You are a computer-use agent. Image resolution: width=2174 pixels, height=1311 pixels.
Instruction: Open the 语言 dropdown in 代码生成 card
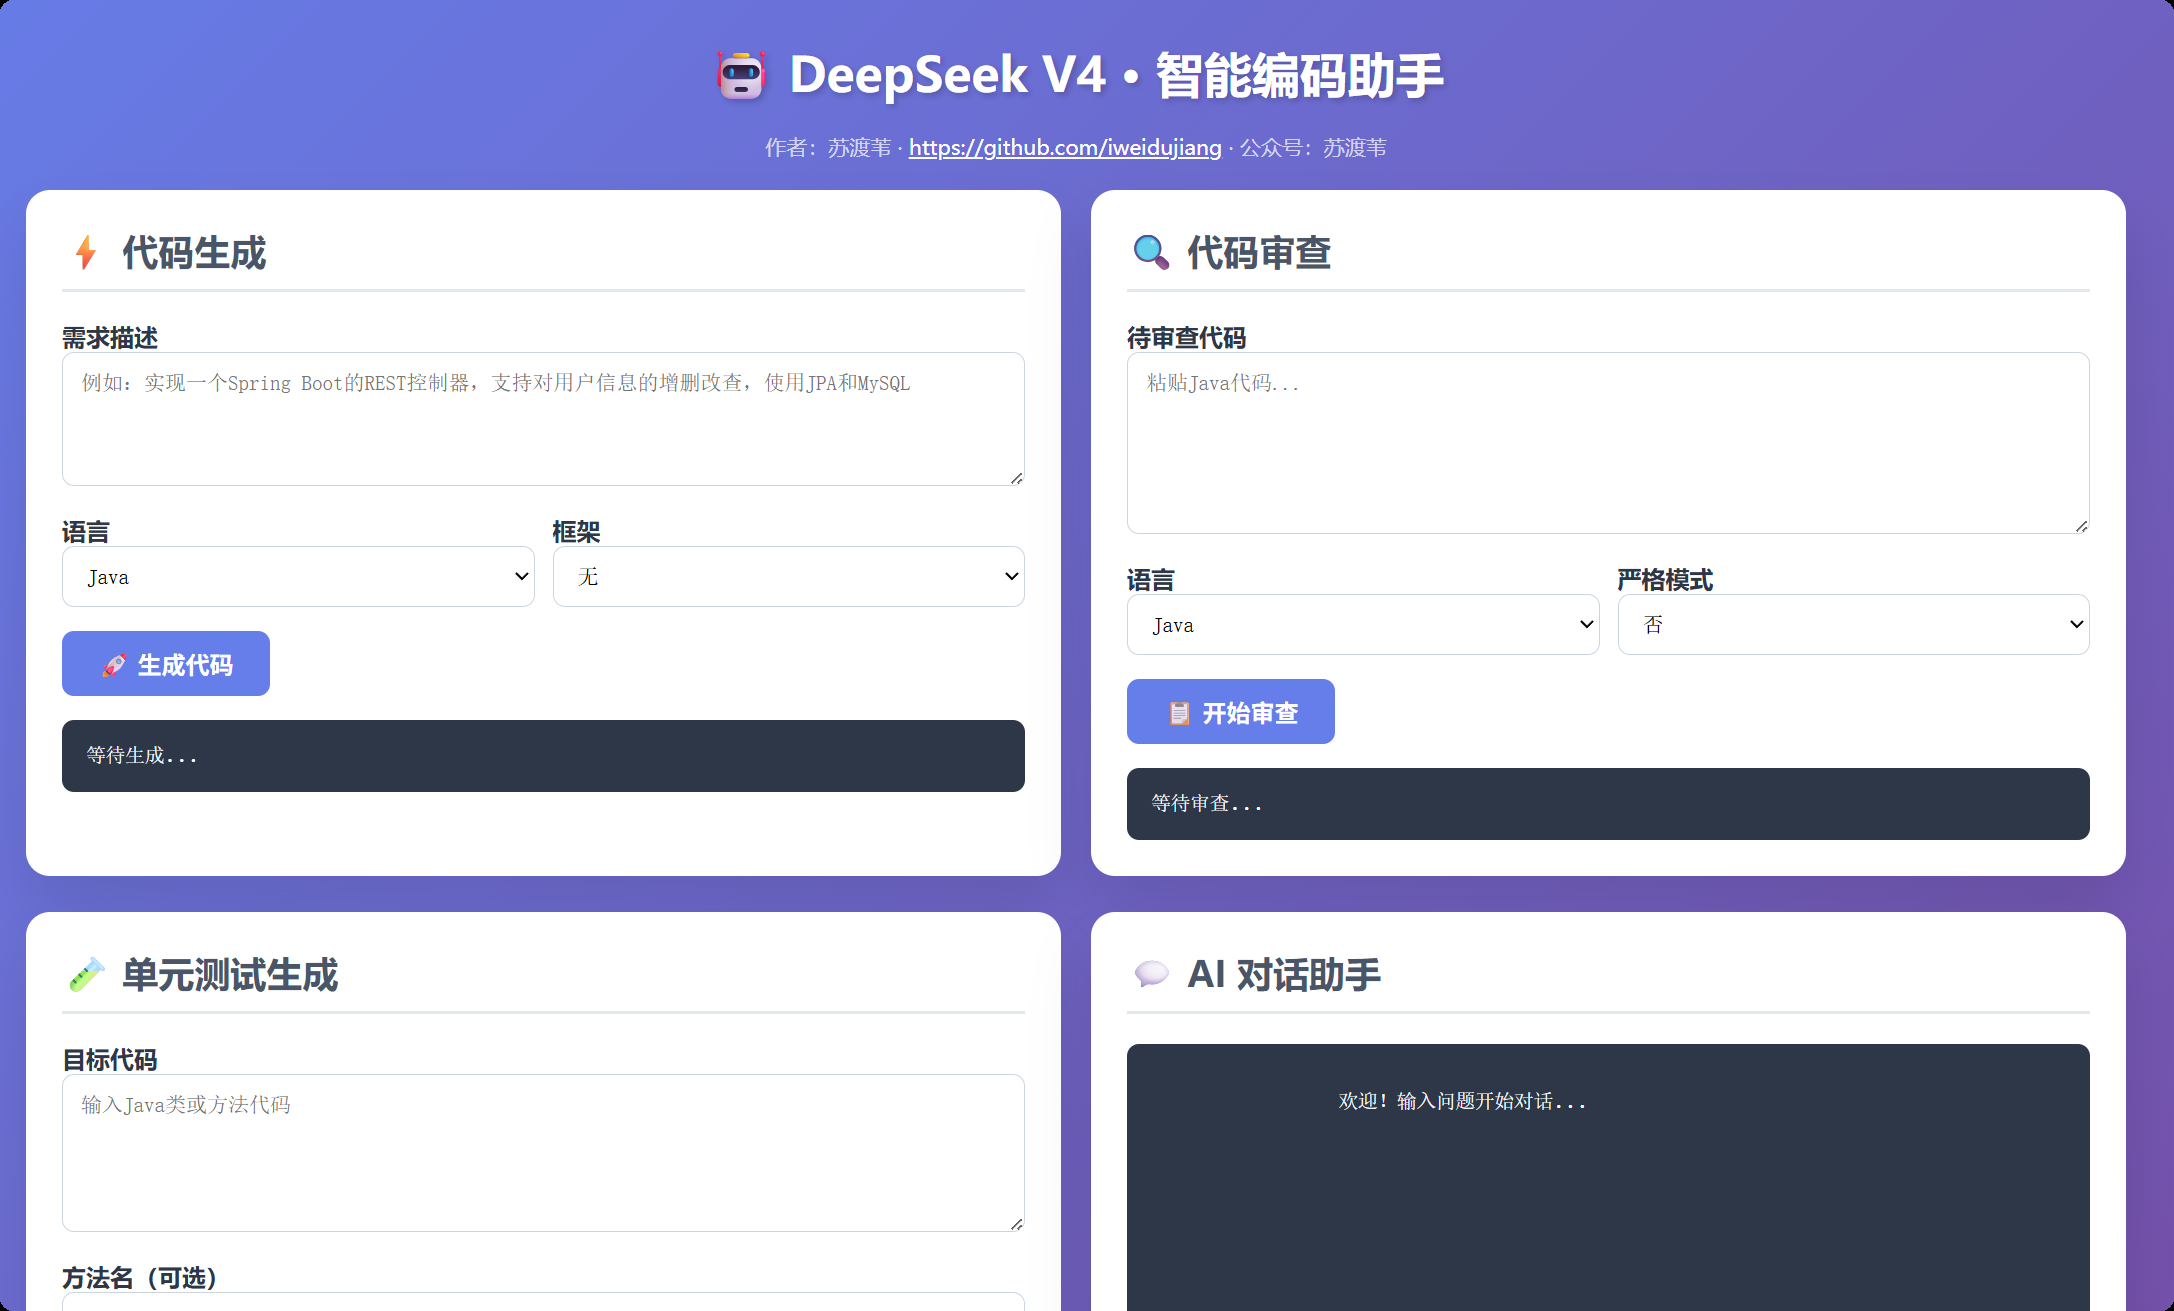point(298,577)
